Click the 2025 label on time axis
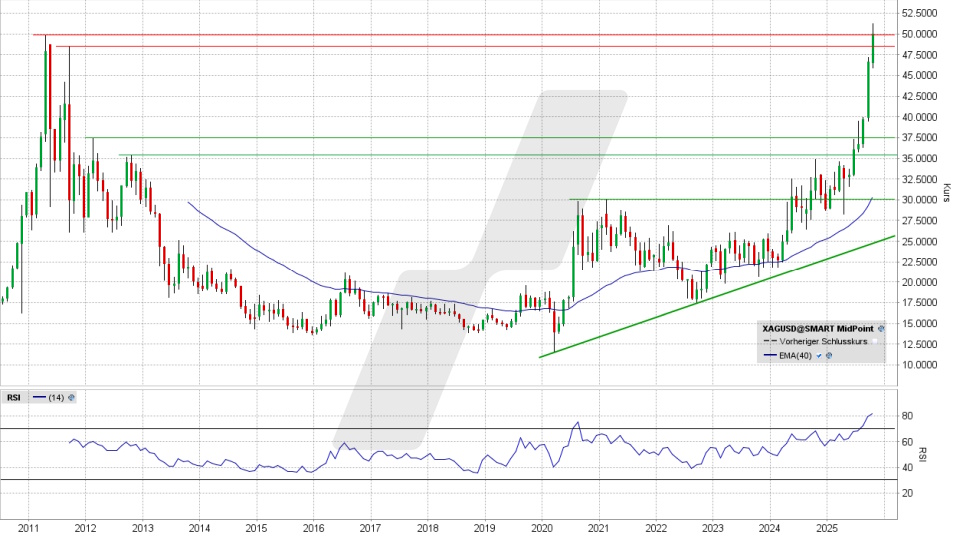This screenshot has height=540, width=960. [826, 527]
